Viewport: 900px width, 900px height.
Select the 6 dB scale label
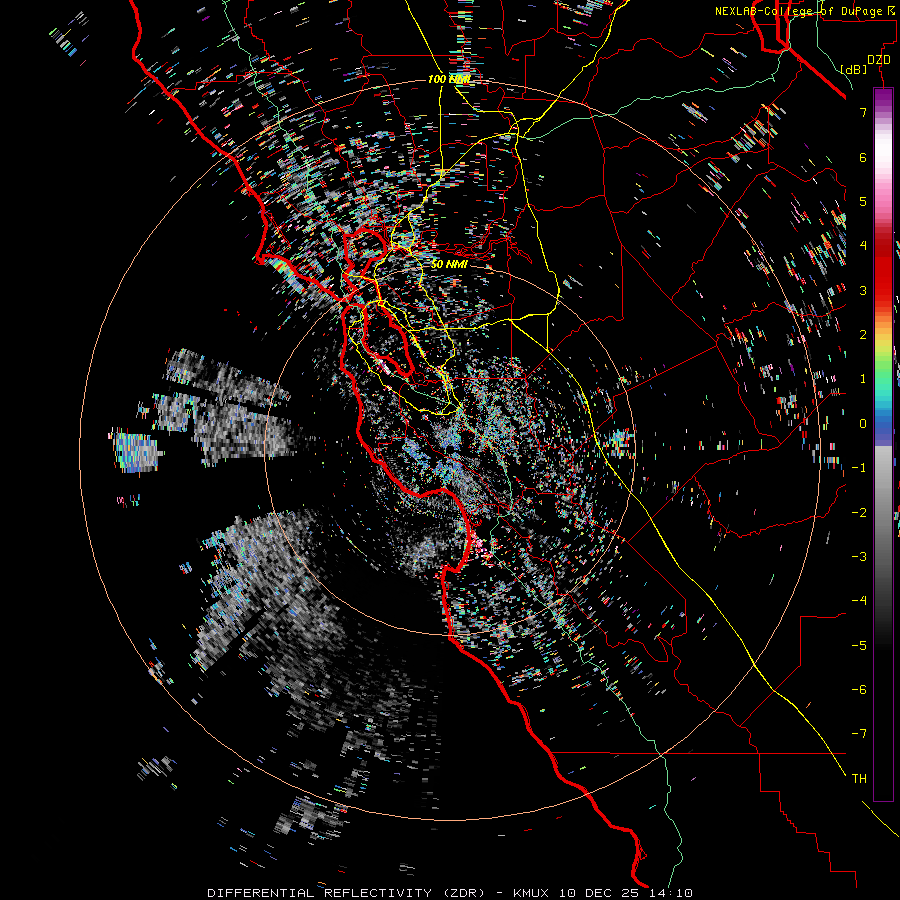click(x=863, y=157)
